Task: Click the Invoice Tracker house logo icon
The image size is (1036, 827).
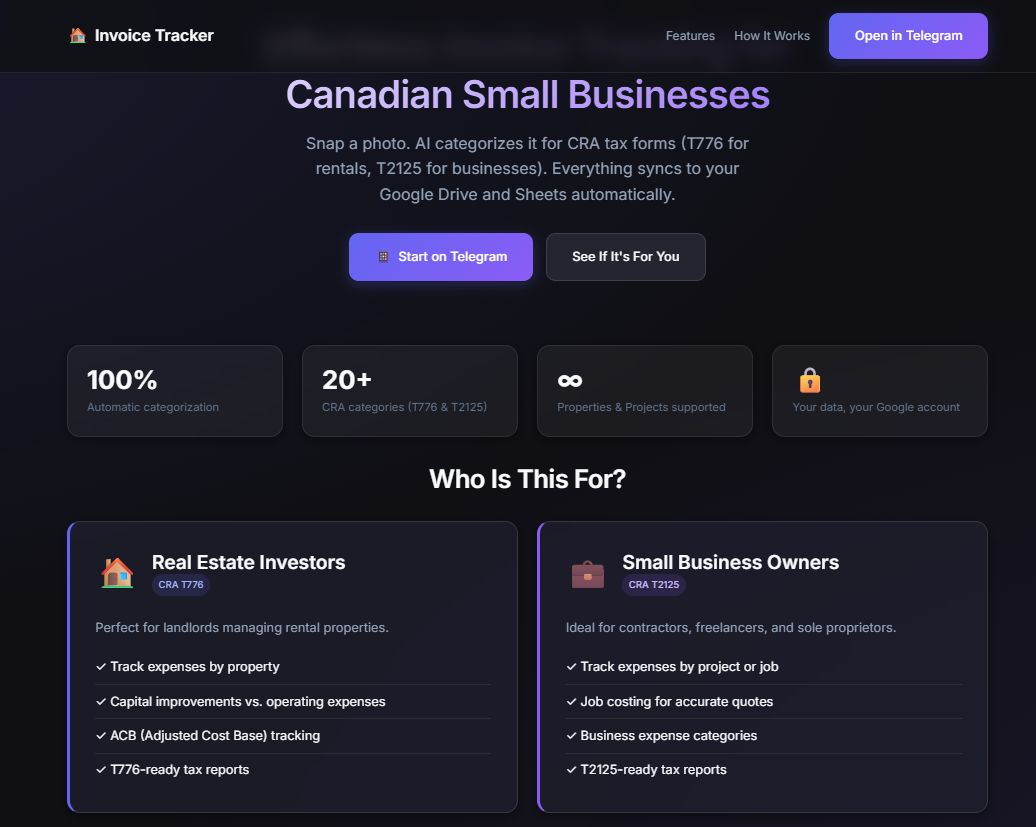Action: [x=77, y=35]
